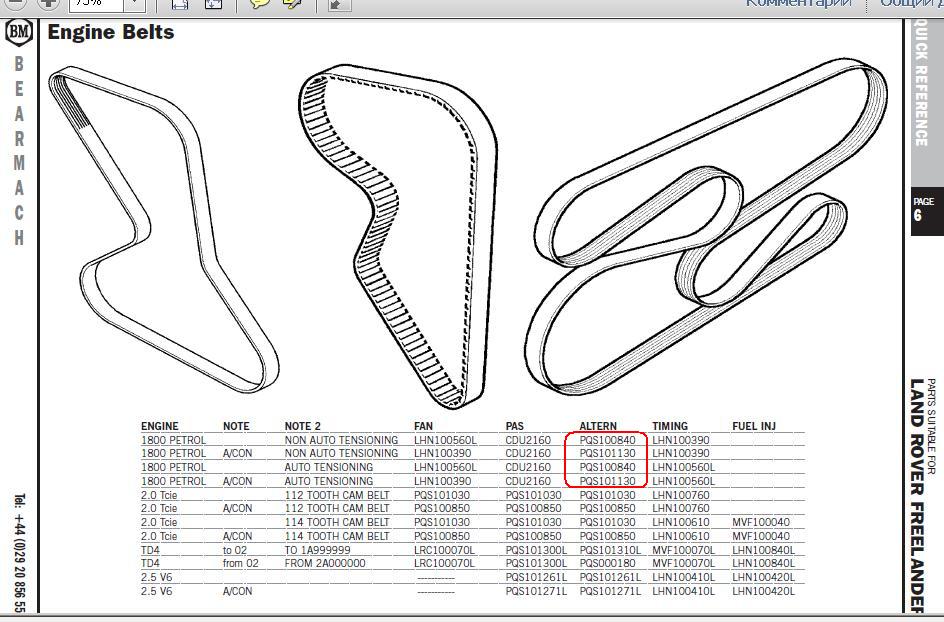Click the QUICK REFERENCE side label
Image resolution: width=944 pixels, height=622 pixels.
(921, 84)
